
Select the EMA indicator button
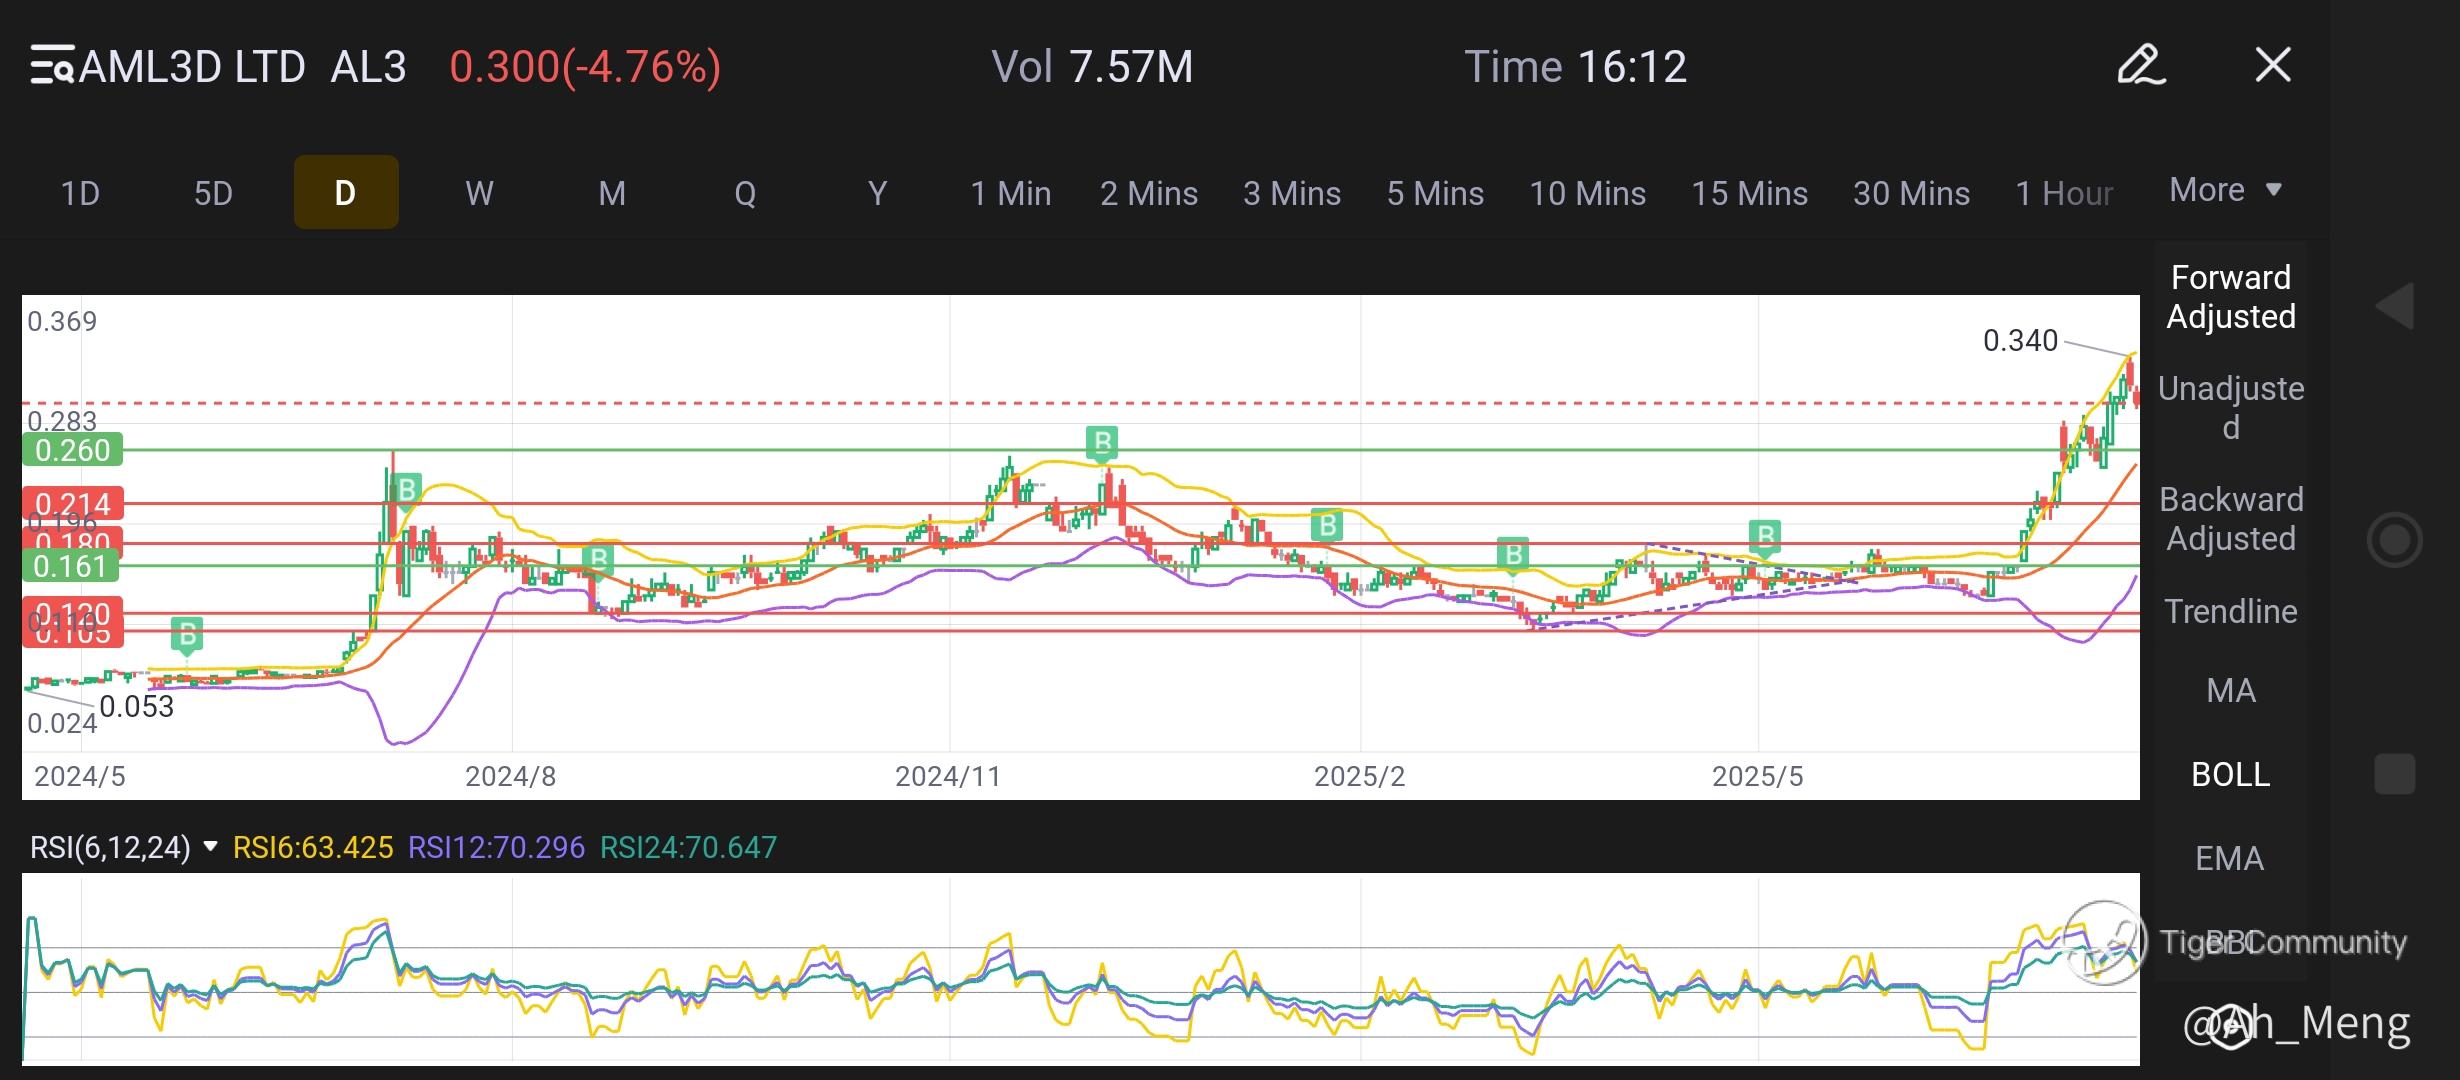click(x=2230, y=858)
